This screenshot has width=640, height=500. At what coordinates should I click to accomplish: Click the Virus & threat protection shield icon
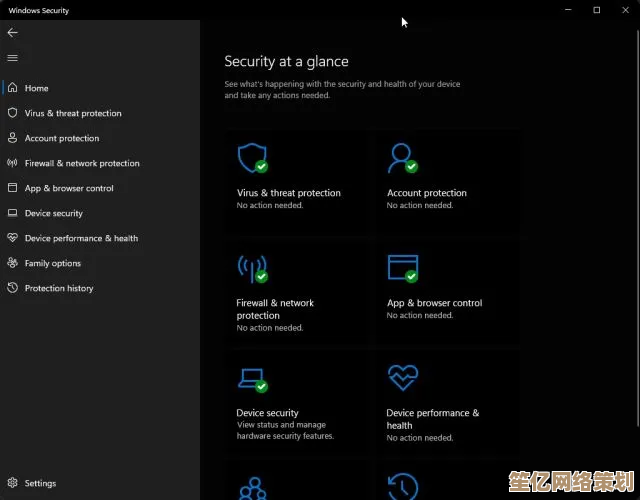pyautogui.click(x=250, y=158)
